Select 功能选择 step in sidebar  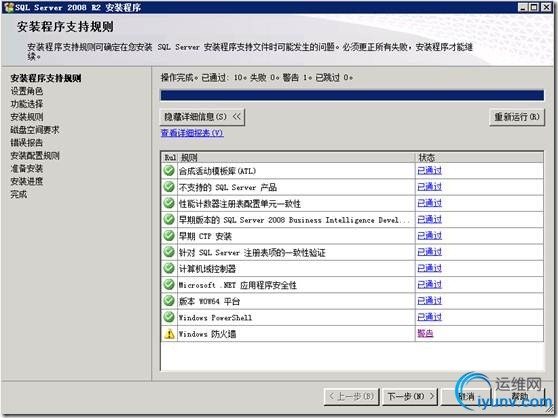[27, 104]
